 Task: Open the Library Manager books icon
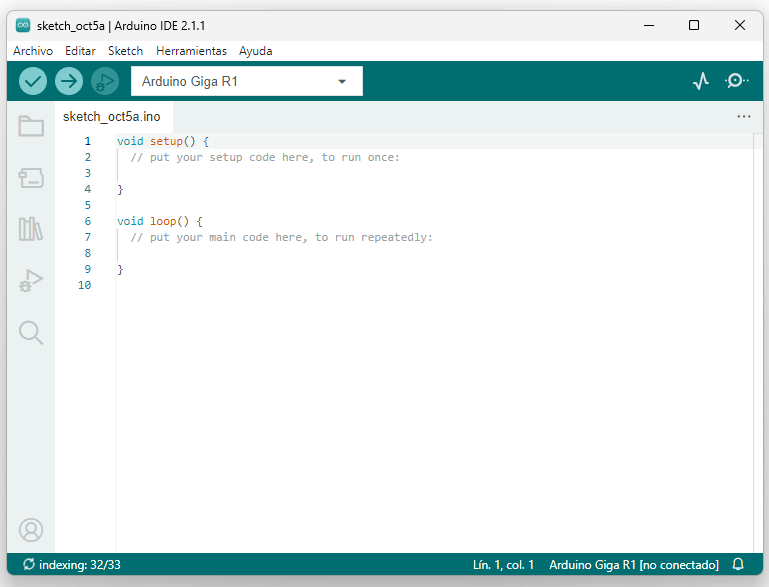[31, 230]
